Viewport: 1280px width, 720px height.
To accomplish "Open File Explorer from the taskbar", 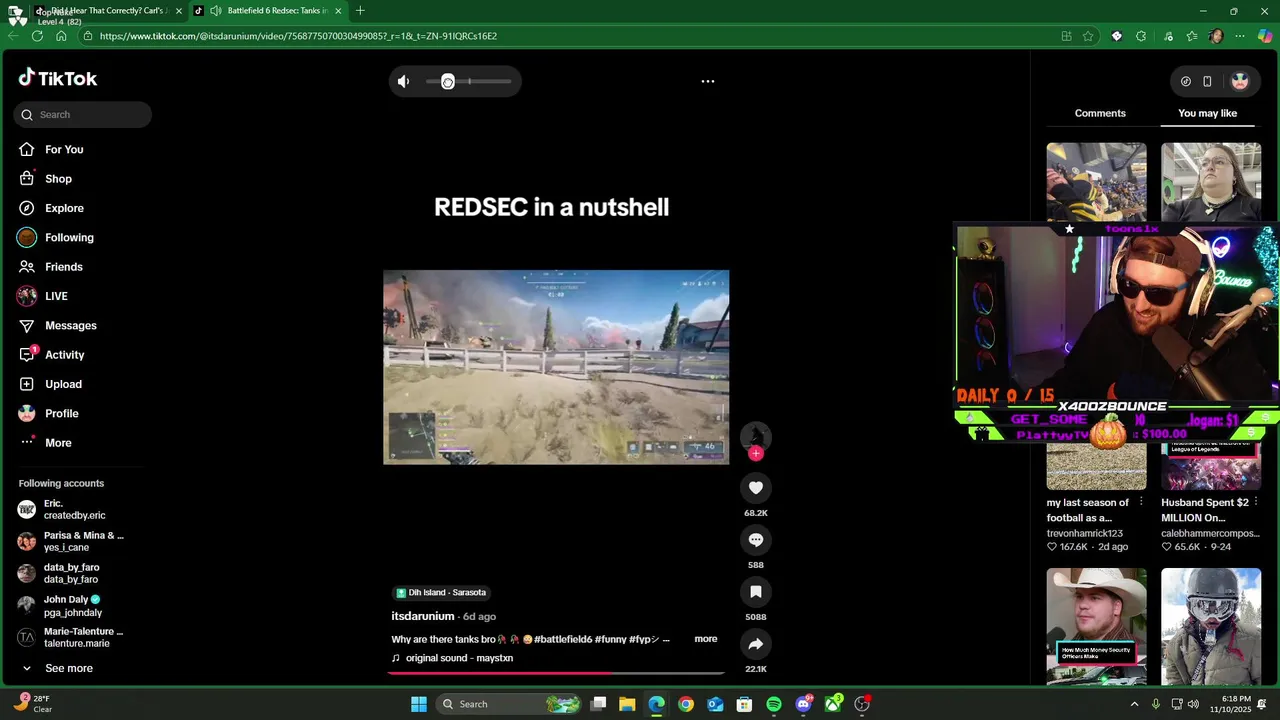I will [x=627, y=704].
